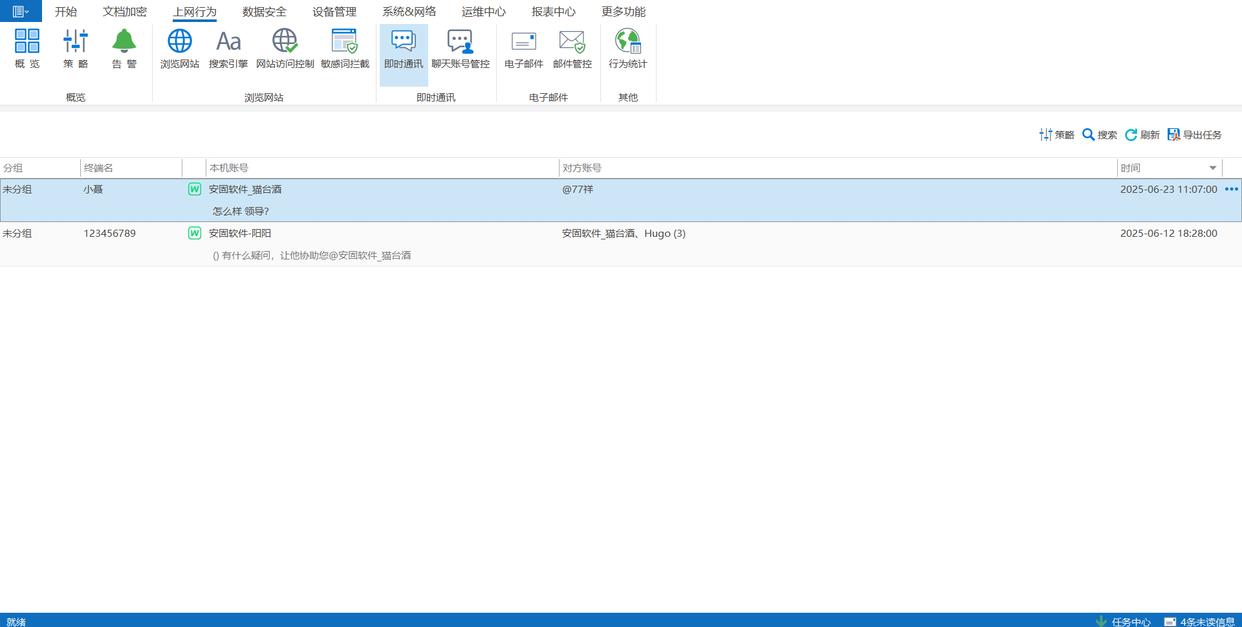Screen dimensions: 1242x627
Task: Open 网站访问控制 website access control
Action: pyautogui.click(x=285, y=48)
